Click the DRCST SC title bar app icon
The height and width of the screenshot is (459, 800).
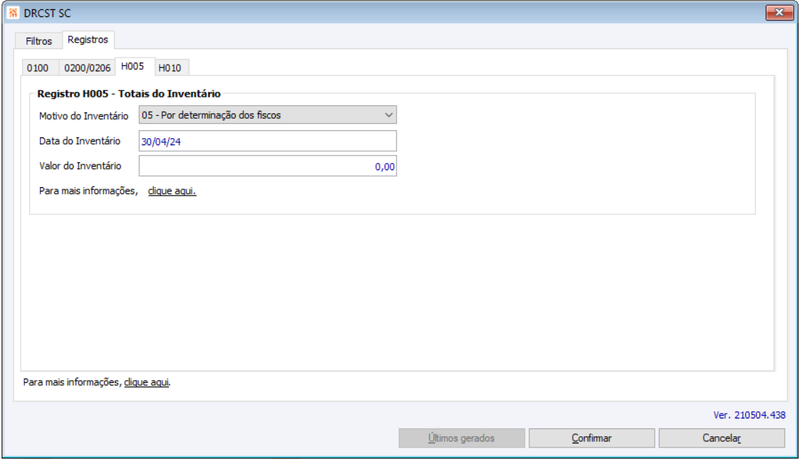coord(13,13)
